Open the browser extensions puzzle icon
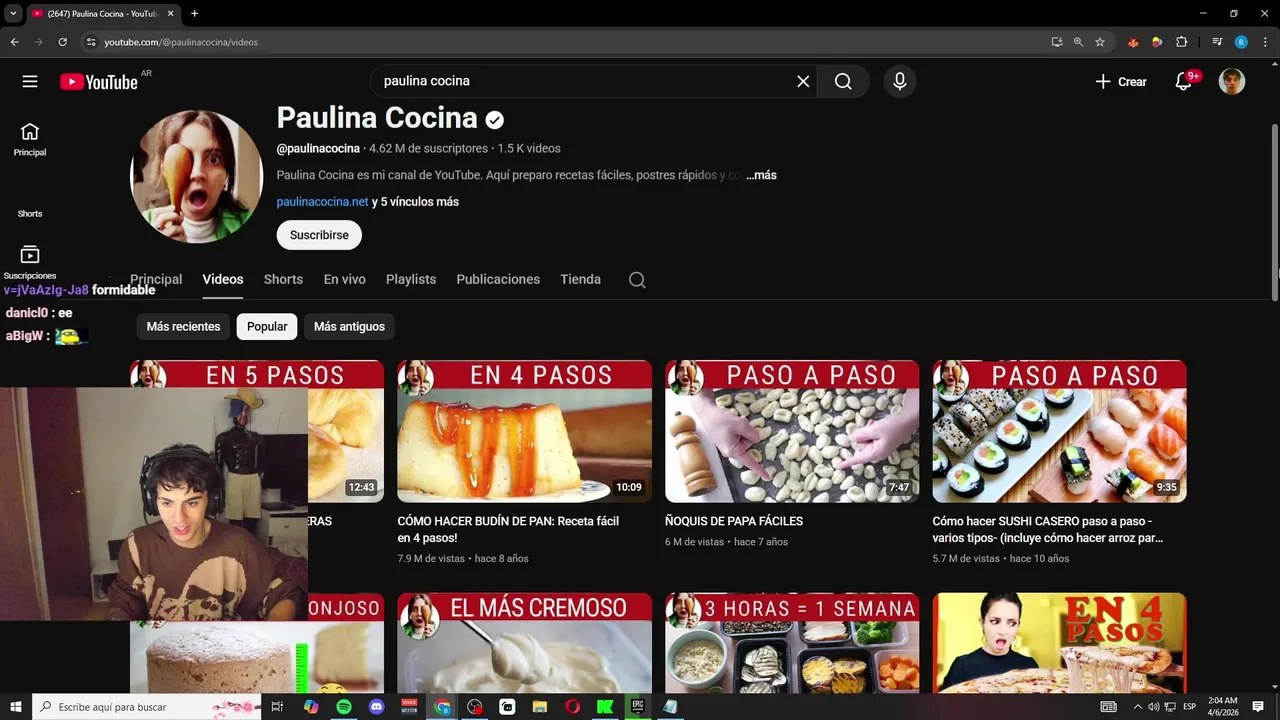The width and height of the screenshot is (1280, 720). [1181, 42]
